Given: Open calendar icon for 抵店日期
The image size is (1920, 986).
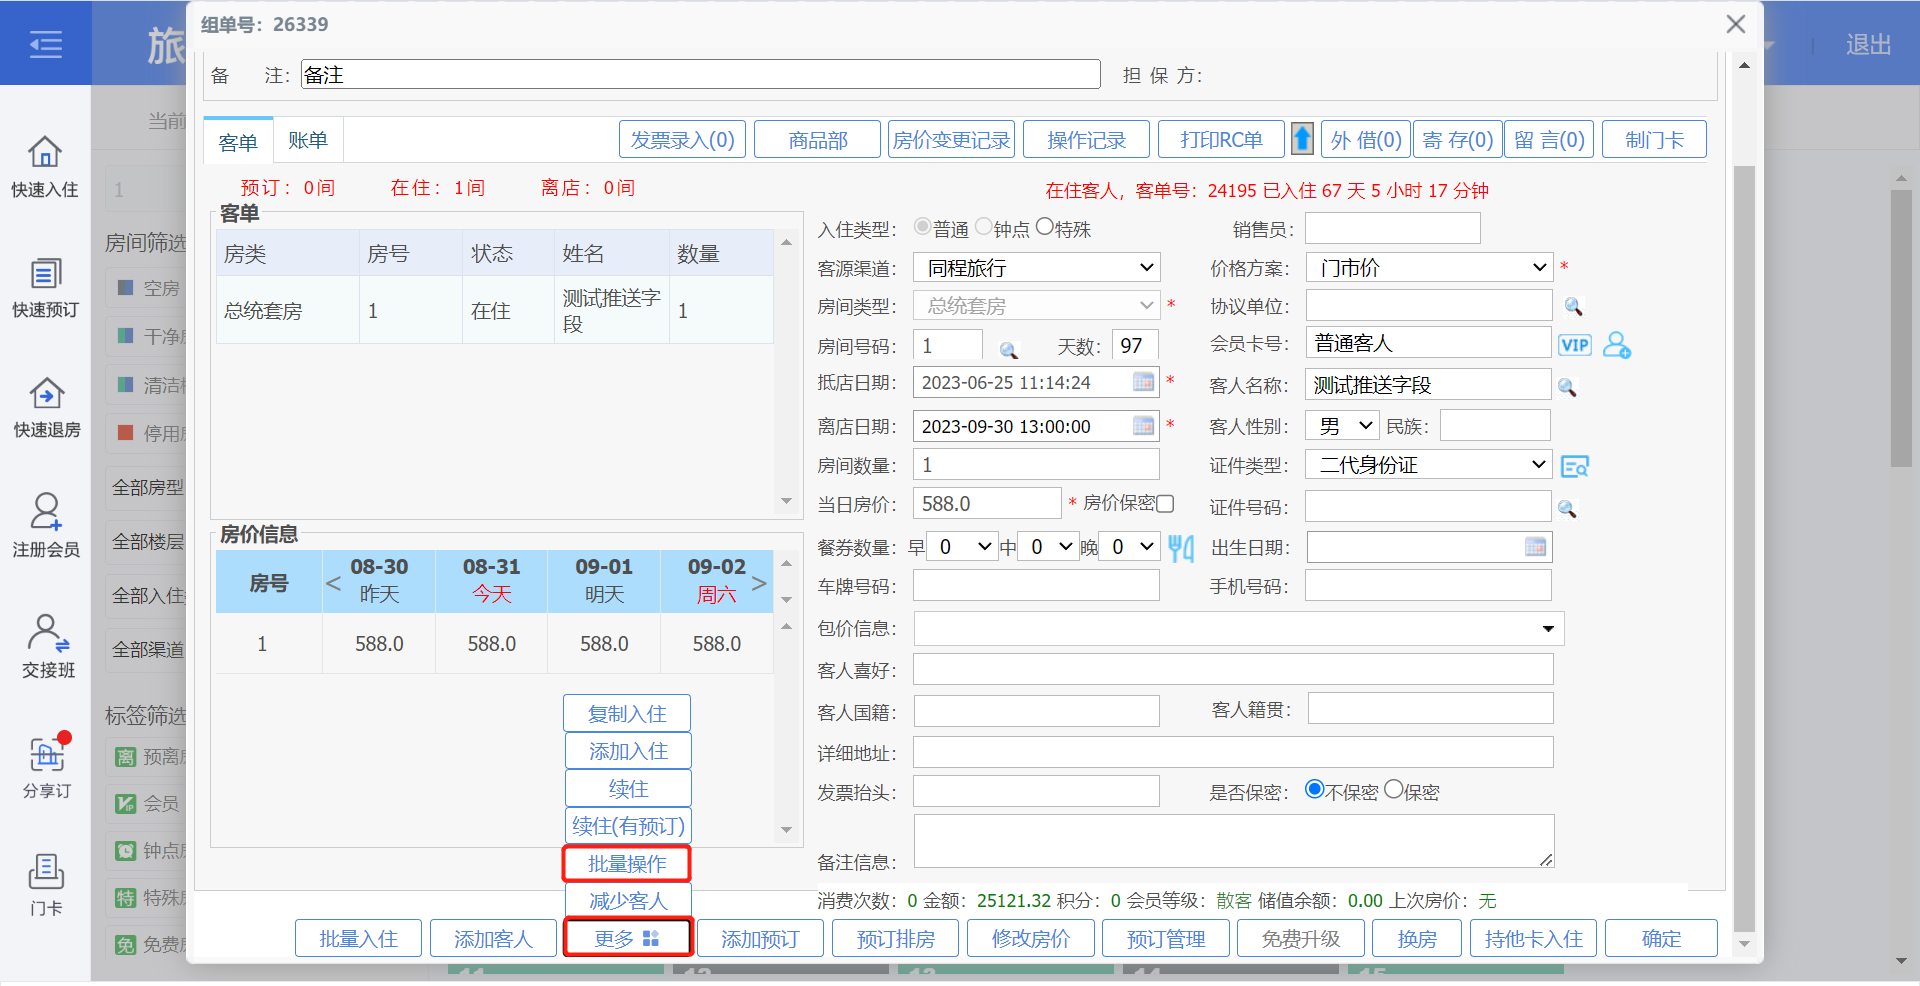Looking at the screenshot, I should tap(1143, 382).
